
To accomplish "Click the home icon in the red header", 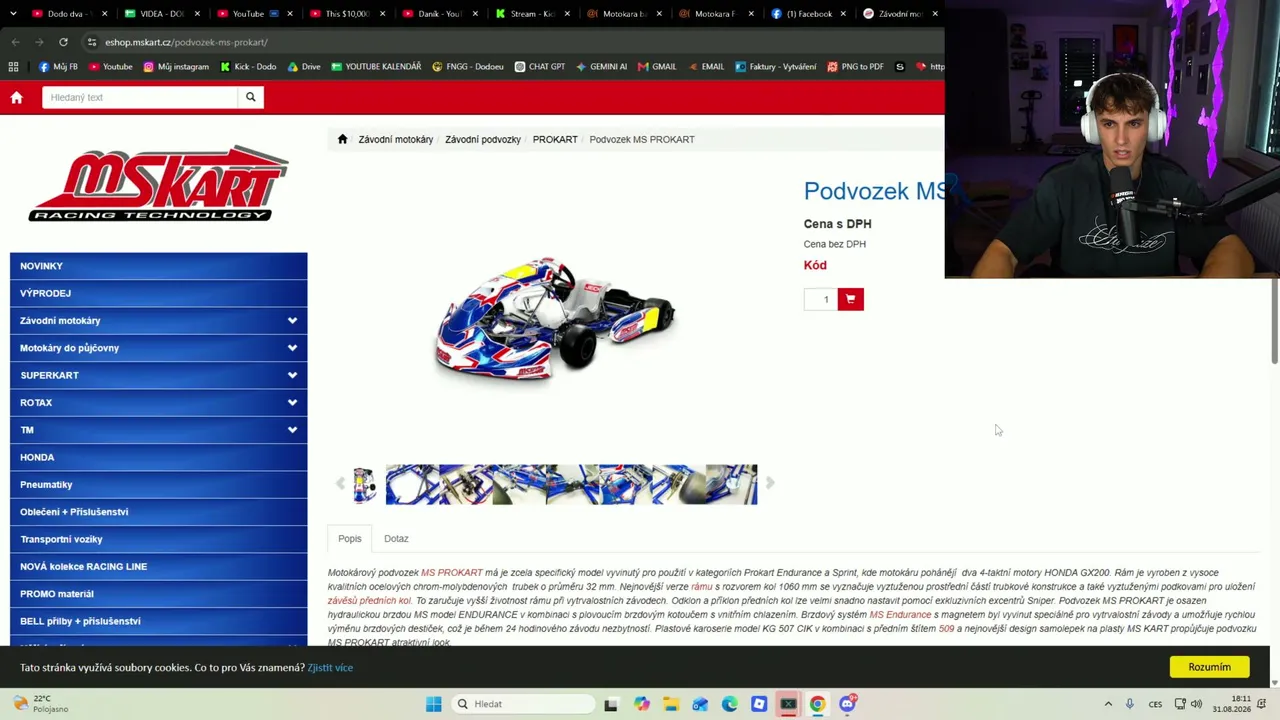I will pyautogui.click(x=16, y=97).
